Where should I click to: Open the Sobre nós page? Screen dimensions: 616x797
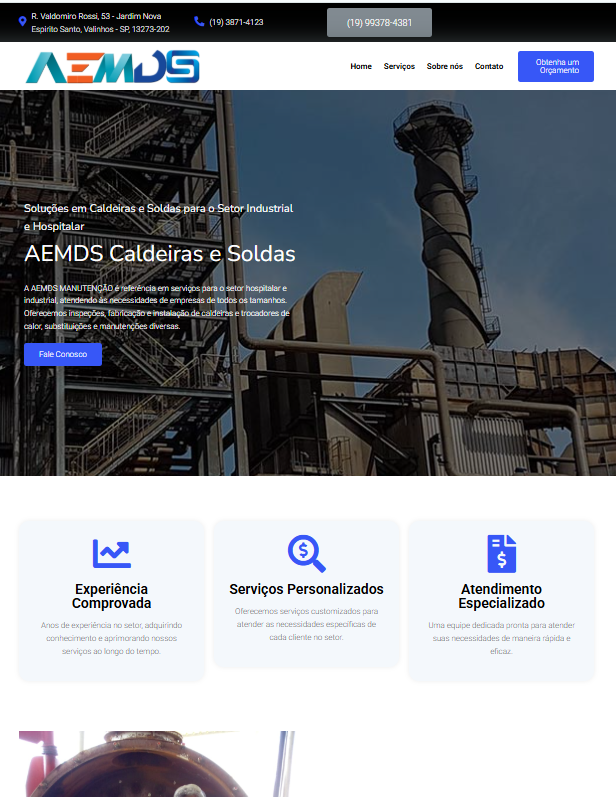445,66
